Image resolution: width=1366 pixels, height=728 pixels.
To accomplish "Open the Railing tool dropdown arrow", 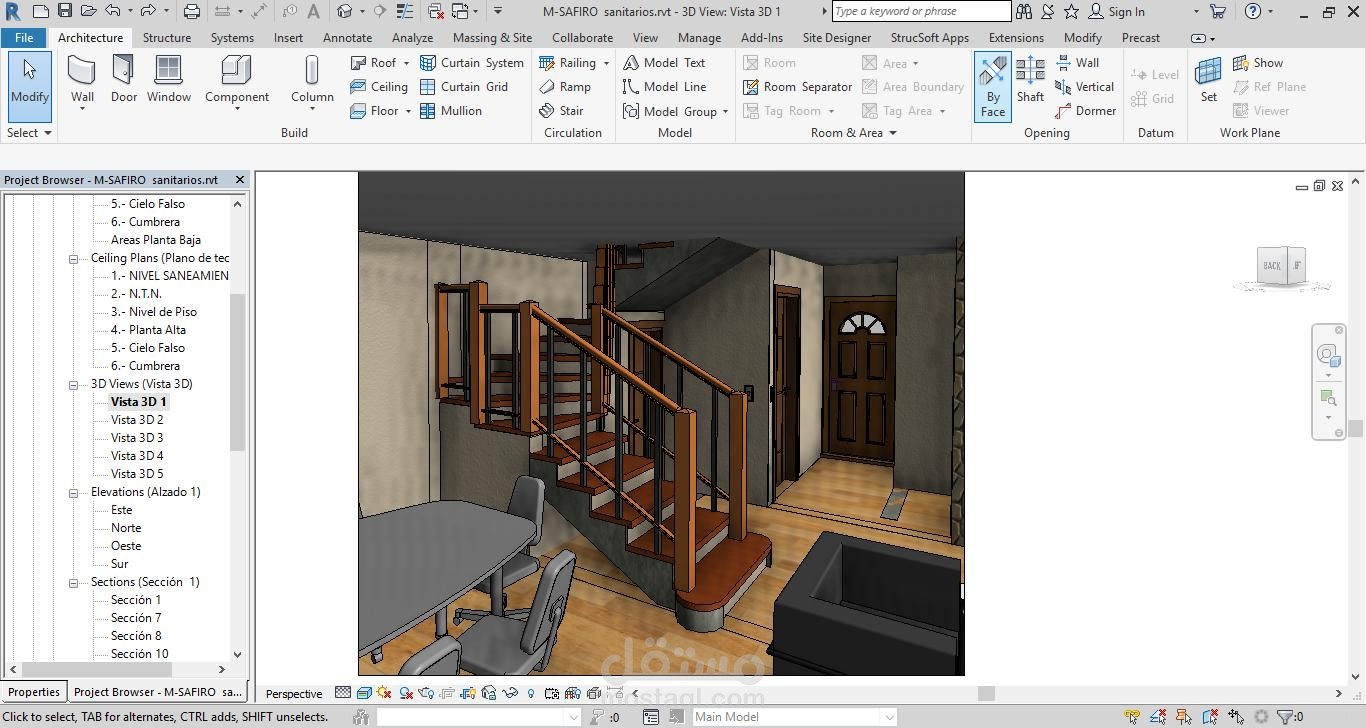I will 606,63.
